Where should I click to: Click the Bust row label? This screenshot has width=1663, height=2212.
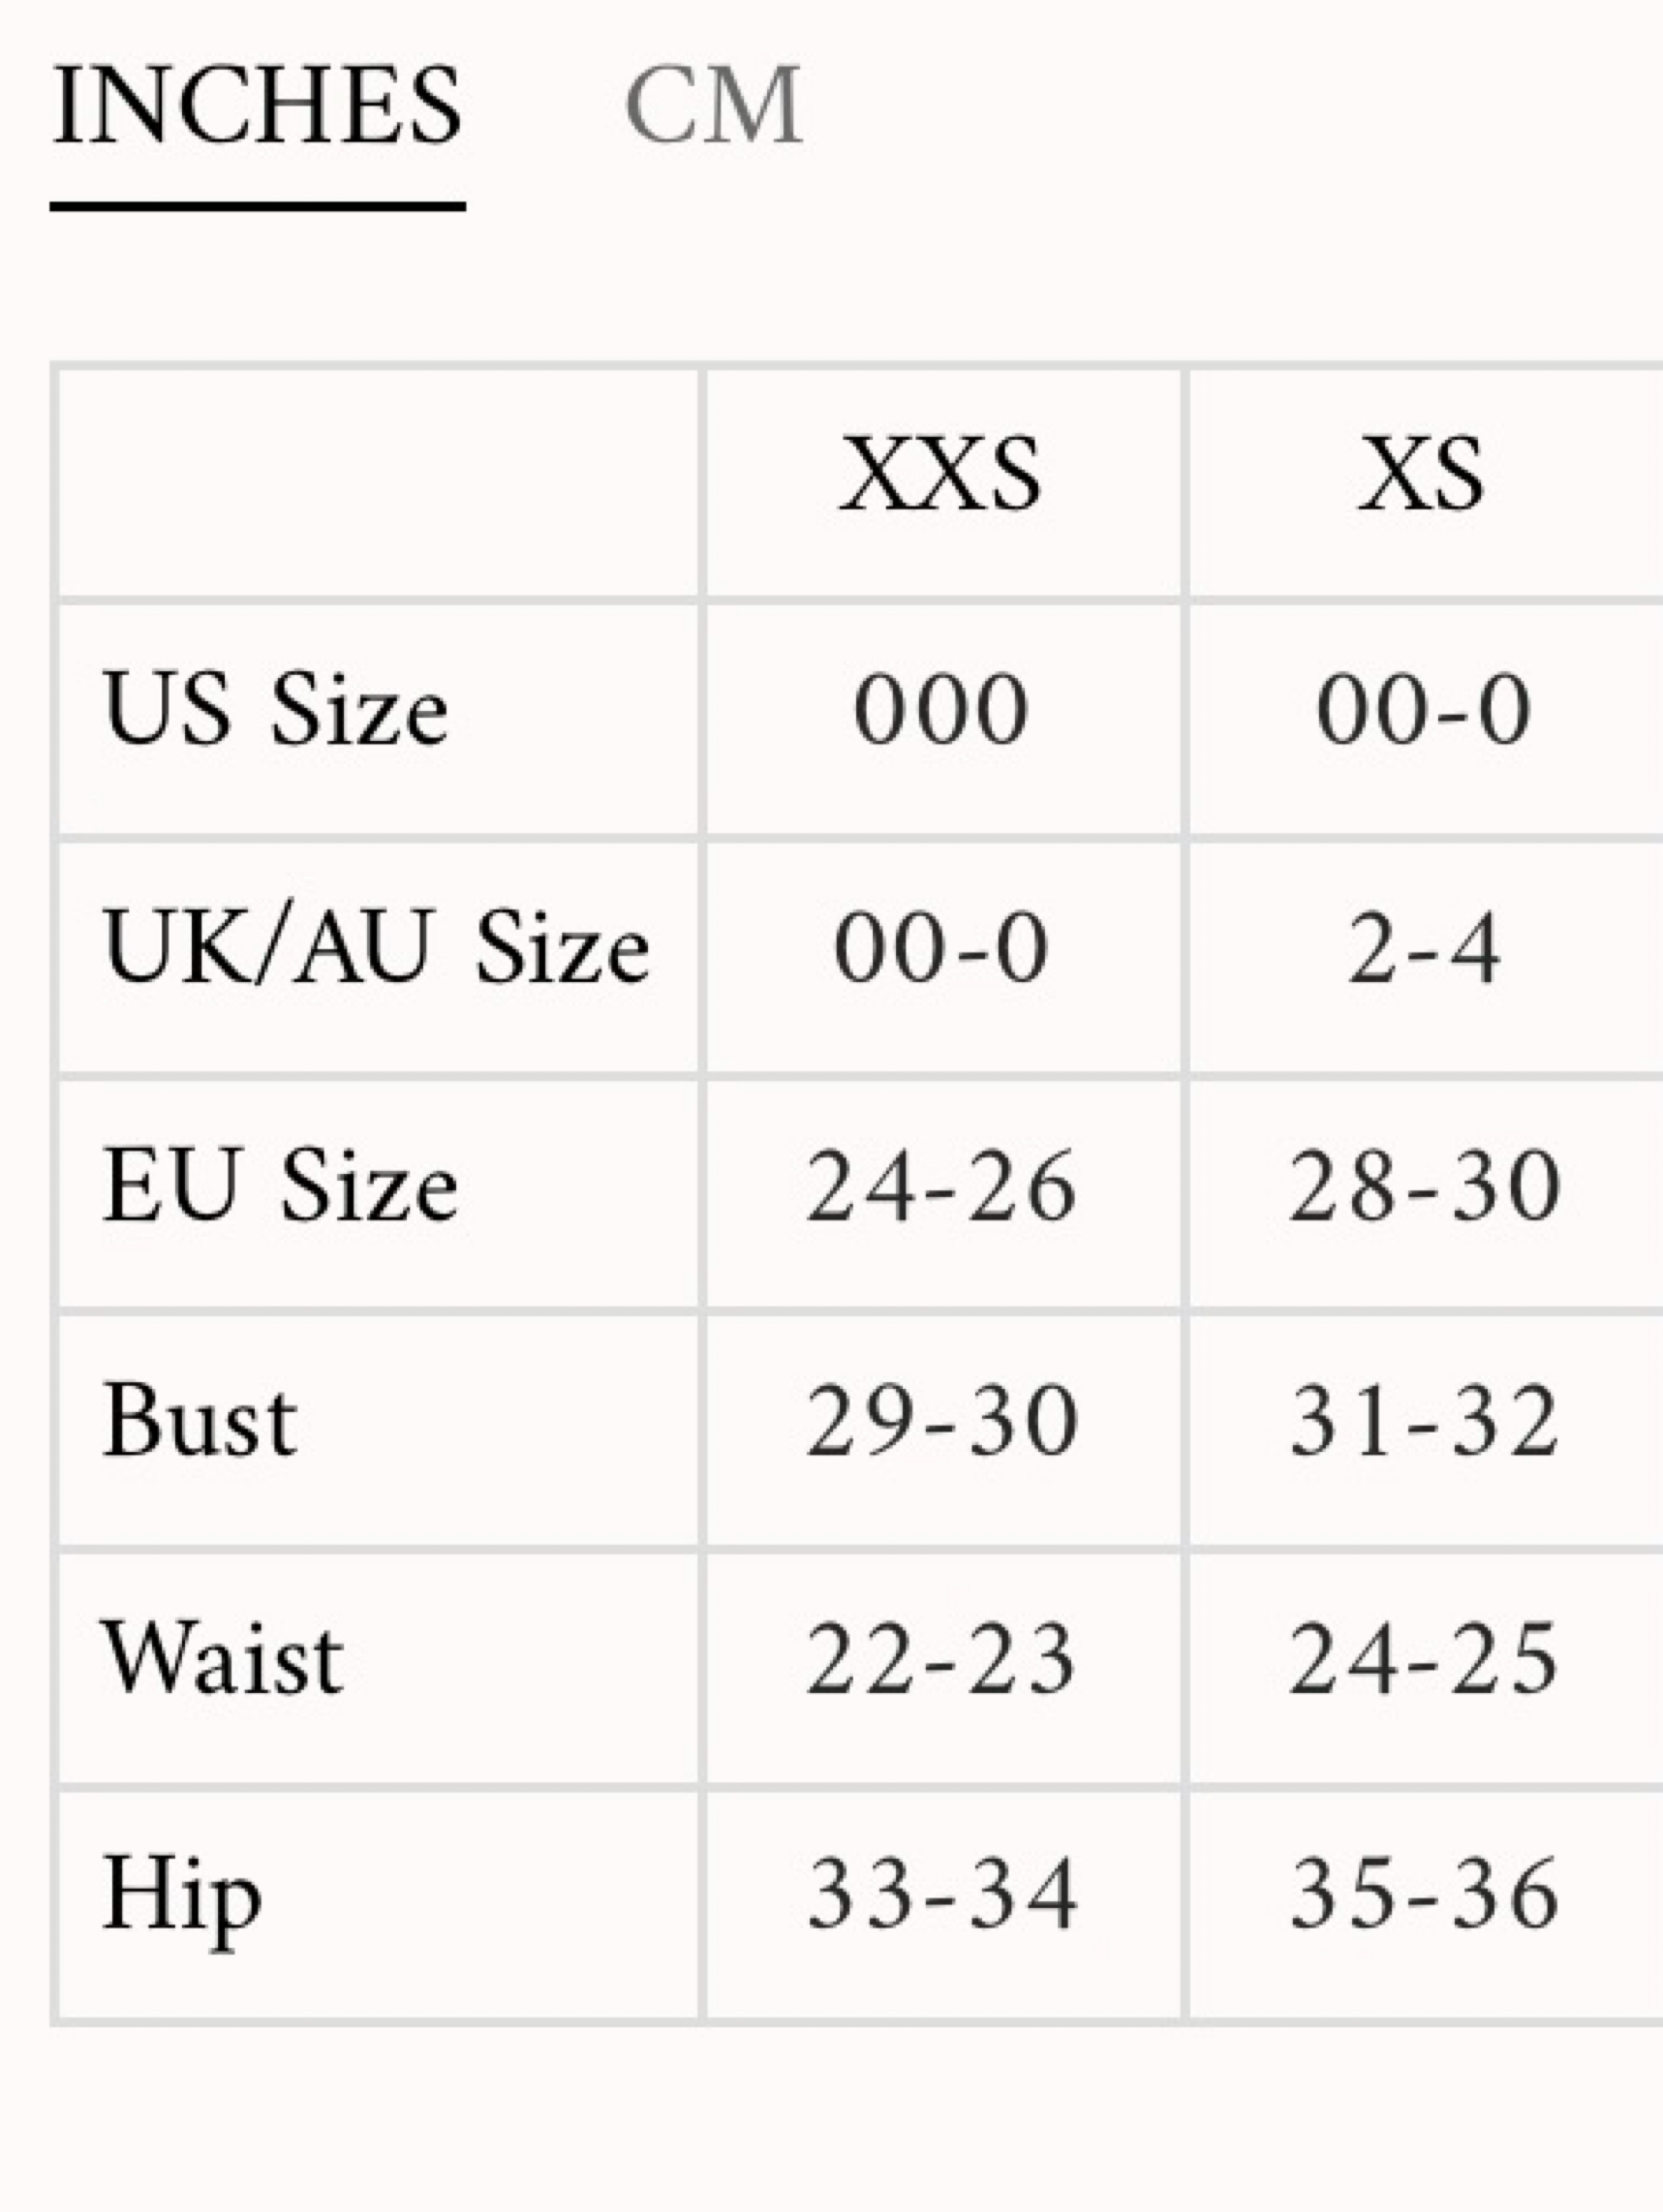click(199, 1421)
